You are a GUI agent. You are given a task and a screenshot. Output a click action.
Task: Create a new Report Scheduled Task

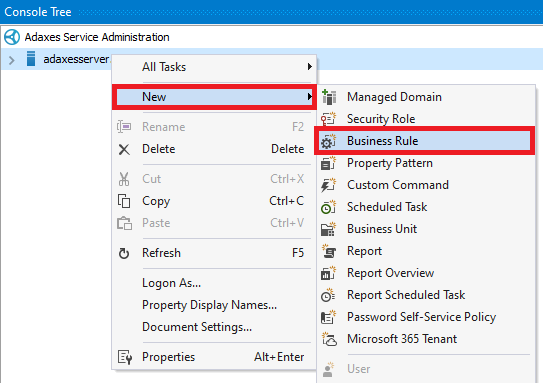(x=425, y=295)
